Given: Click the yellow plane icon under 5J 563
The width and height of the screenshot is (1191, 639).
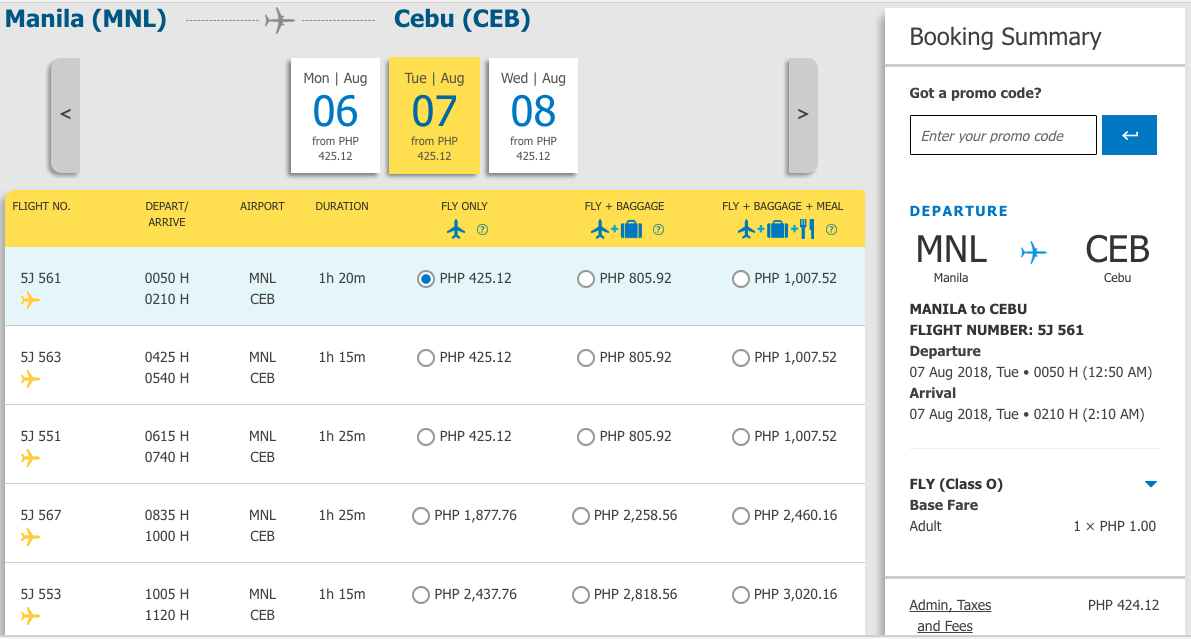Looking at the screenshot, I should click(x=30, y=379).
